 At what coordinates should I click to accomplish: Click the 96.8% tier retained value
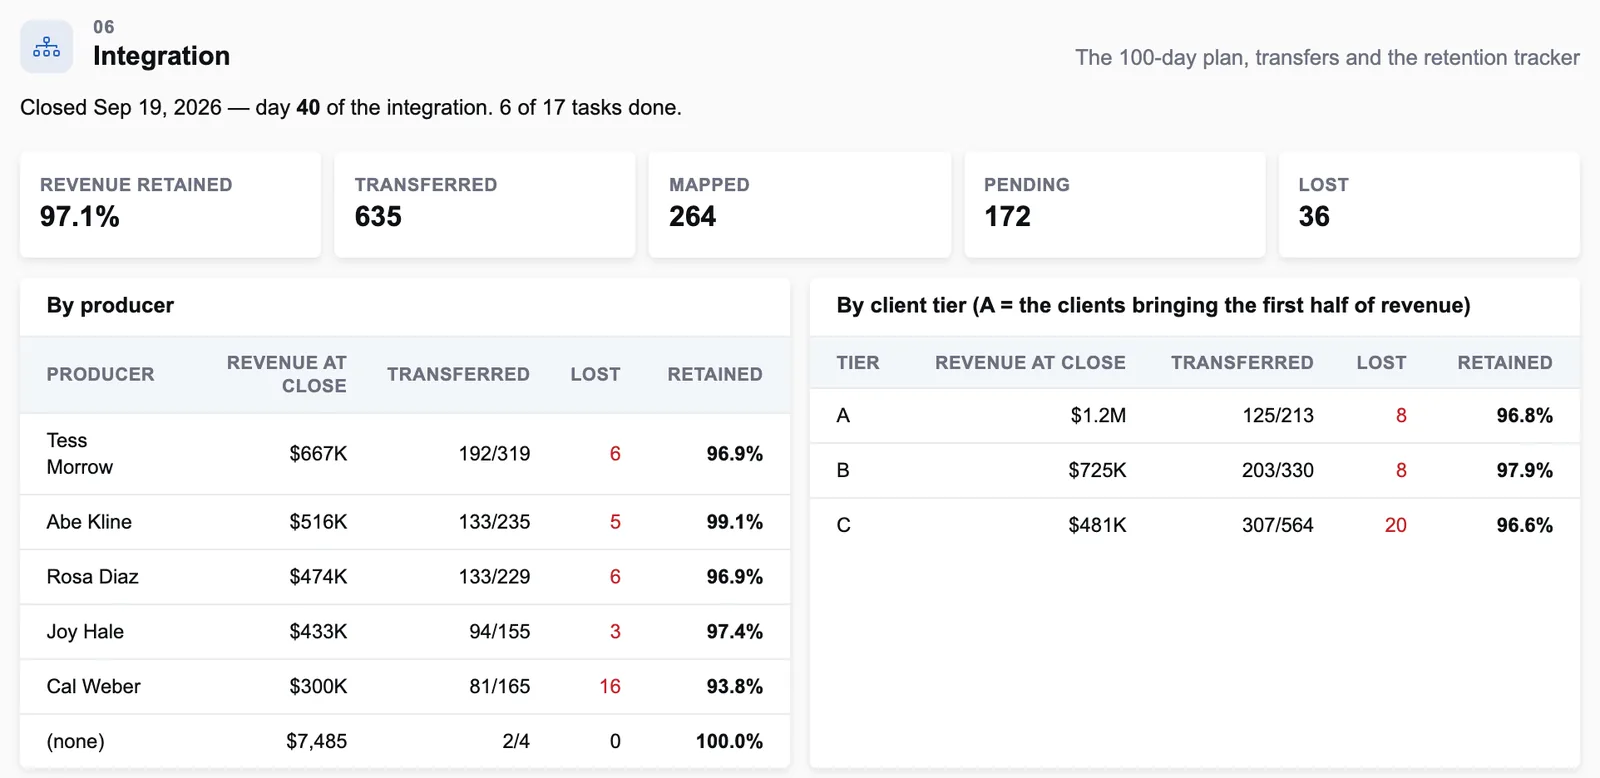point(1524,416)
